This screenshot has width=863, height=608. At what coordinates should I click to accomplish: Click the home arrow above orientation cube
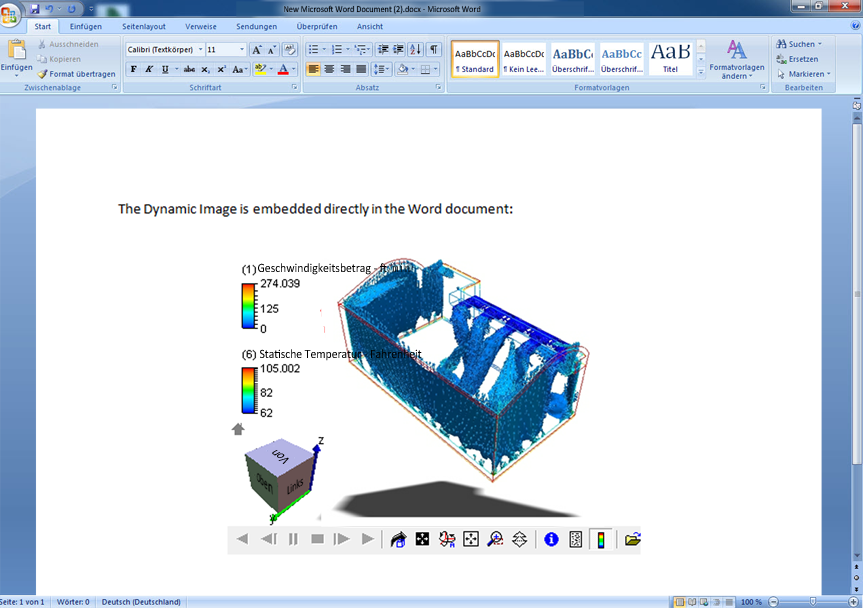(x=238, y=429)
